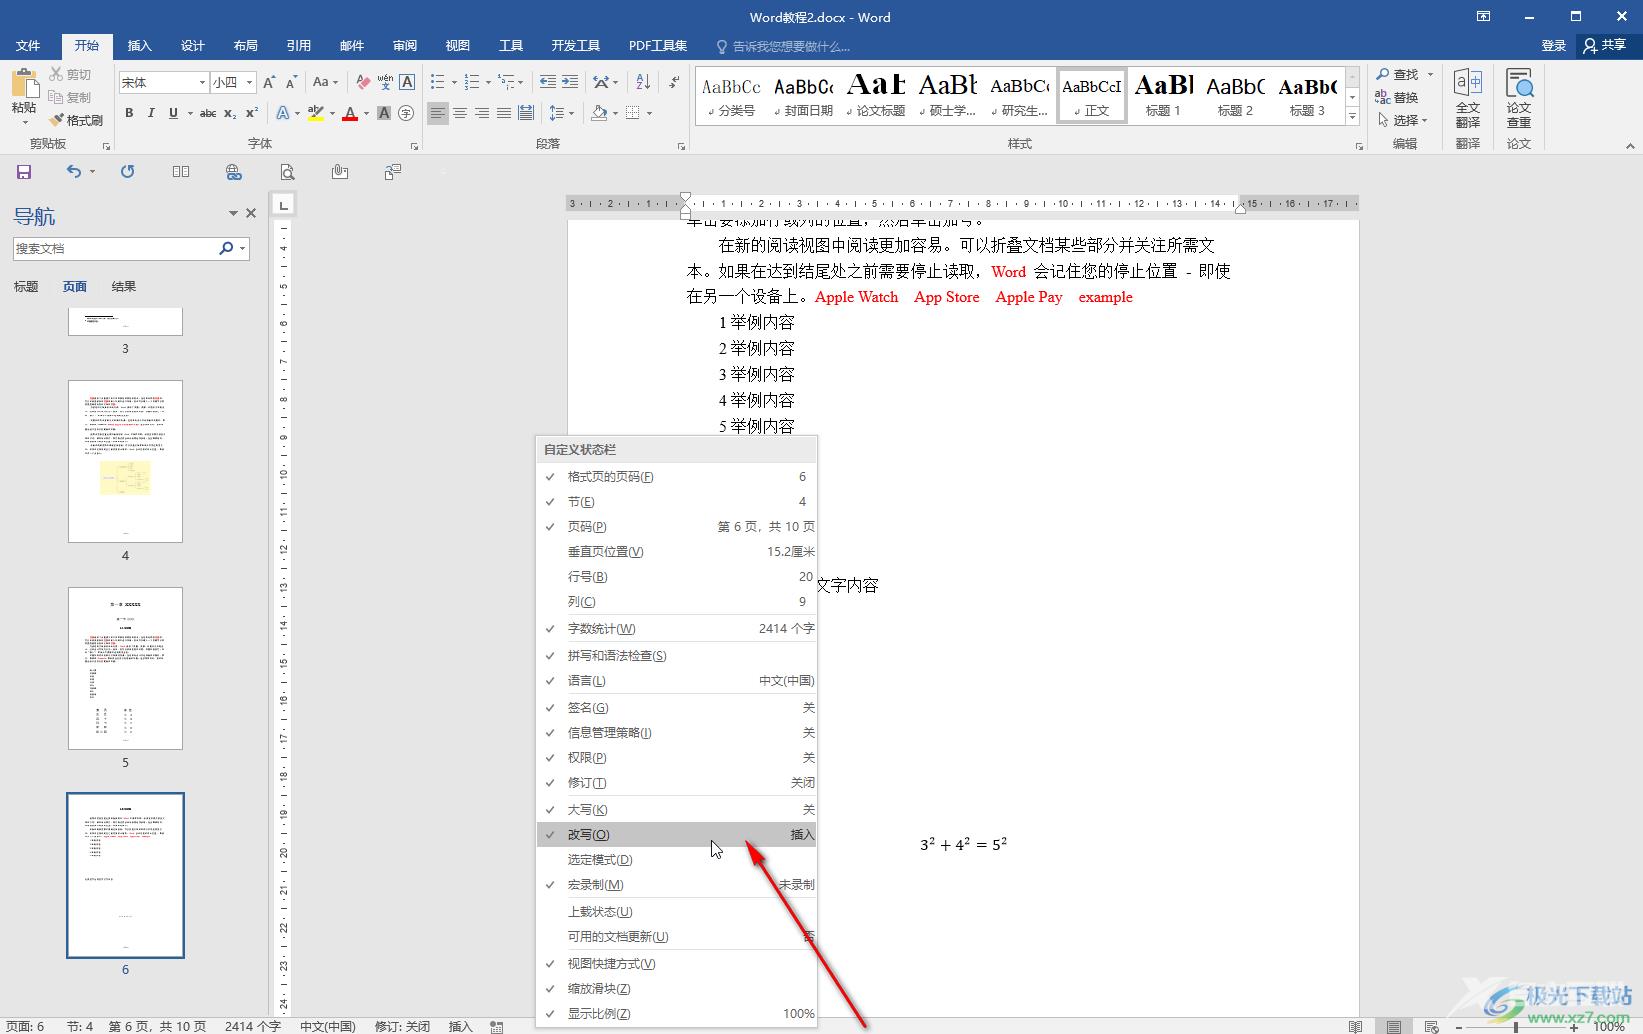Enable Selection Mode (选定模式) option
This screenshot has height=1034, width=1643.
pyautogui.click(x=677, y=860)
